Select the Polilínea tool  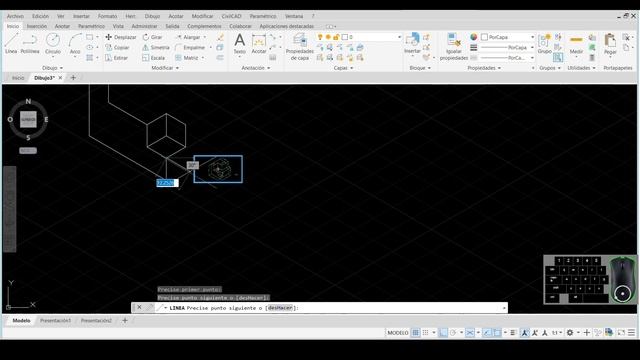[x=30, y=44]
